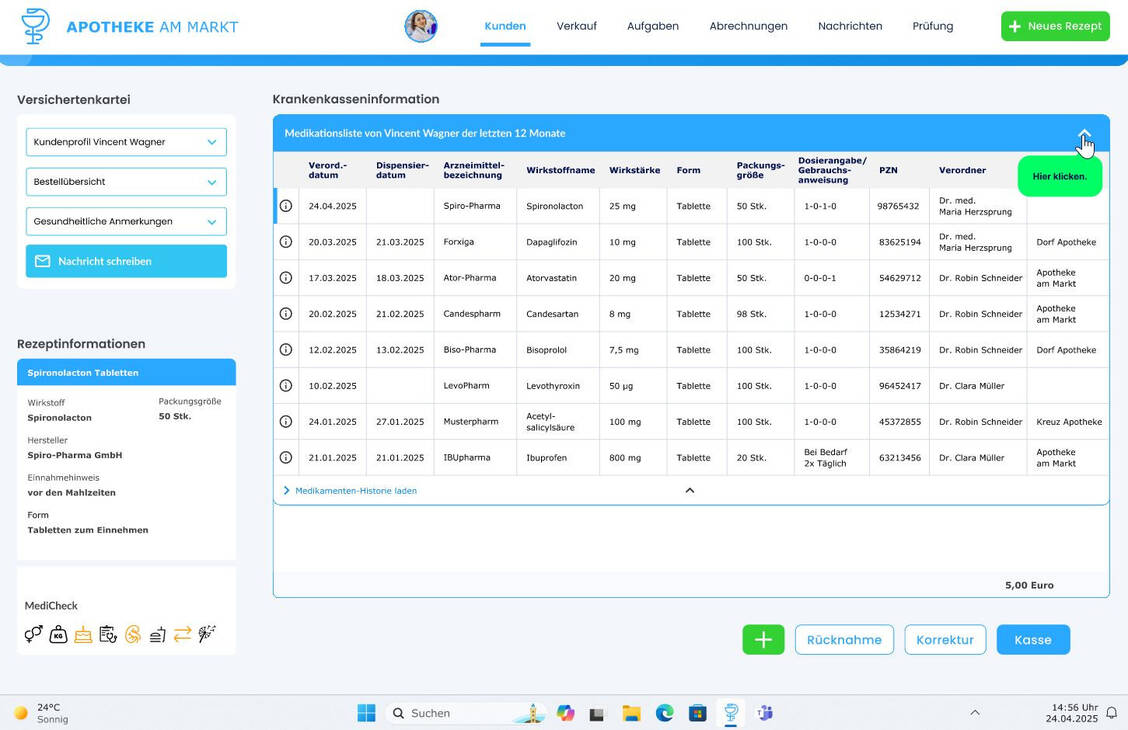Switch to the Verkauf tab
This screenshot has height=730, width=1128.
pyautogui.click(x=576, y=26)
